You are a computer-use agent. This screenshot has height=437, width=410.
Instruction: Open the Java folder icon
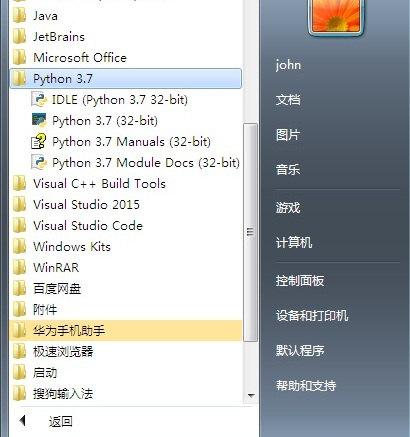[x=19, y=16]
